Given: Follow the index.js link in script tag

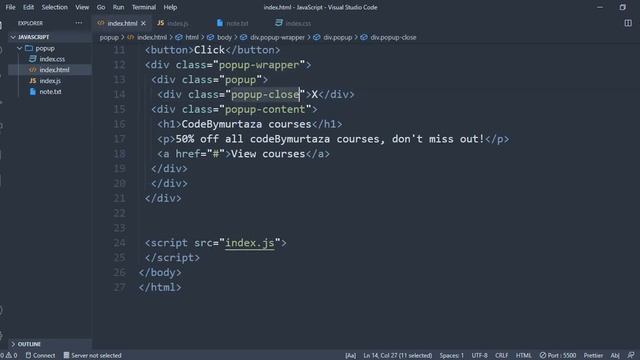Looking at the screenshot, I should (x=250, y=243).
